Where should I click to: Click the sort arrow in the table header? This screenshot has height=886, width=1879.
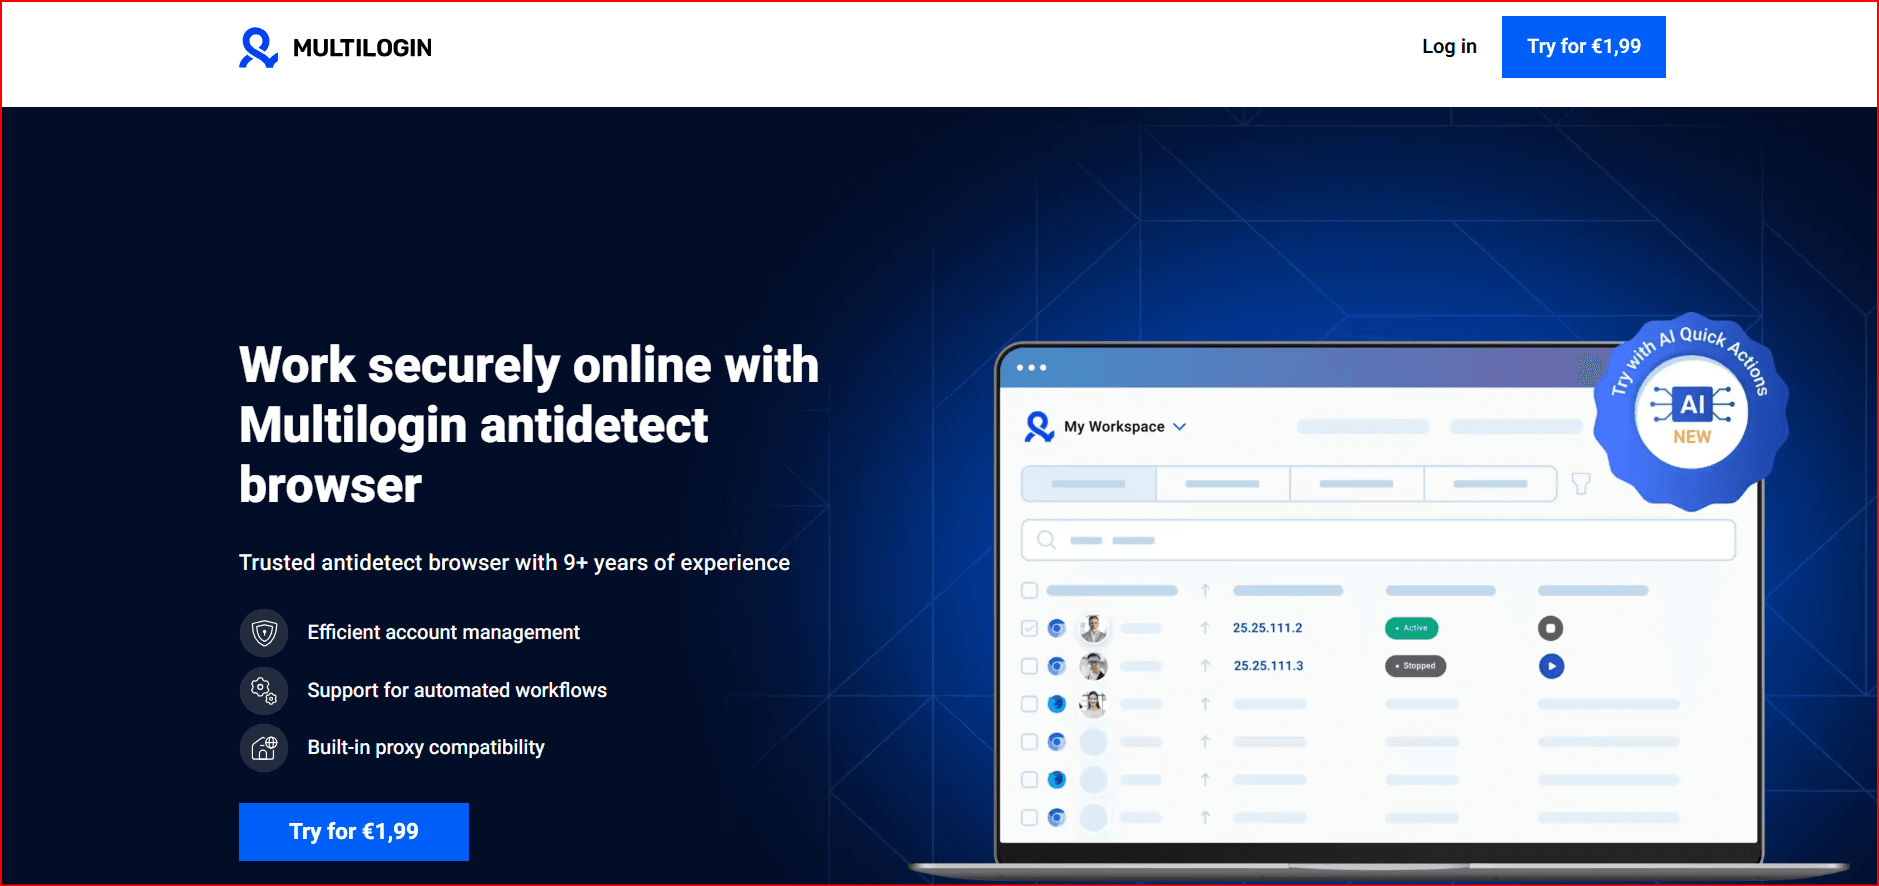point(1205,590)
